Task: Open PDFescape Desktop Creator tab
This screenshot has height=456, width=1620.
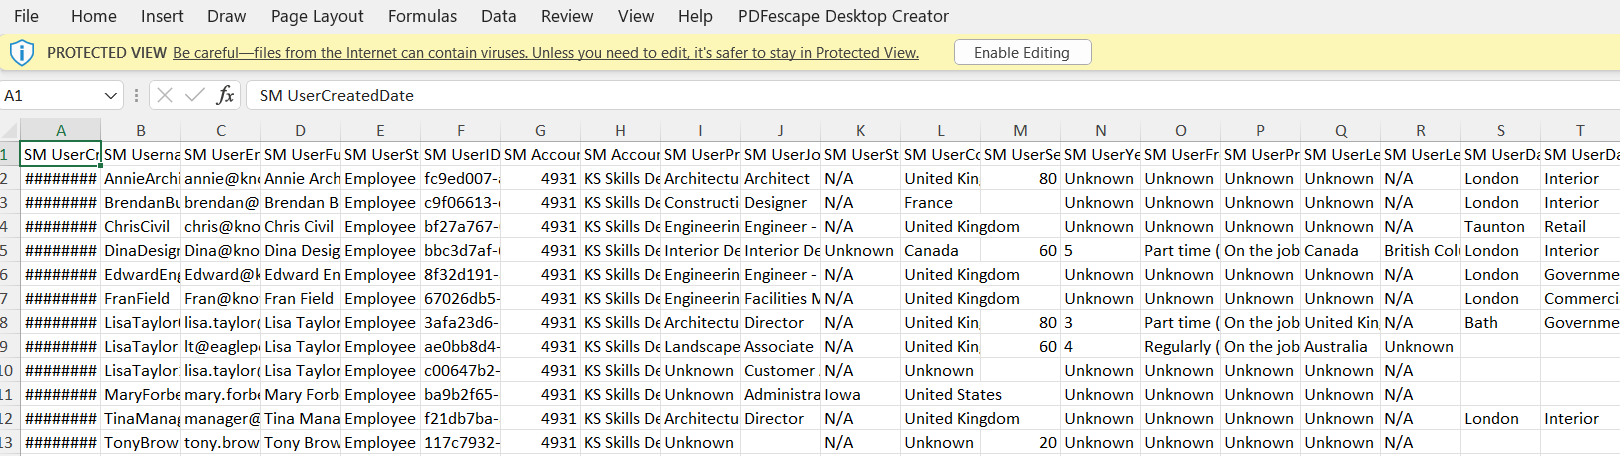Action: (x=843, y=16)
